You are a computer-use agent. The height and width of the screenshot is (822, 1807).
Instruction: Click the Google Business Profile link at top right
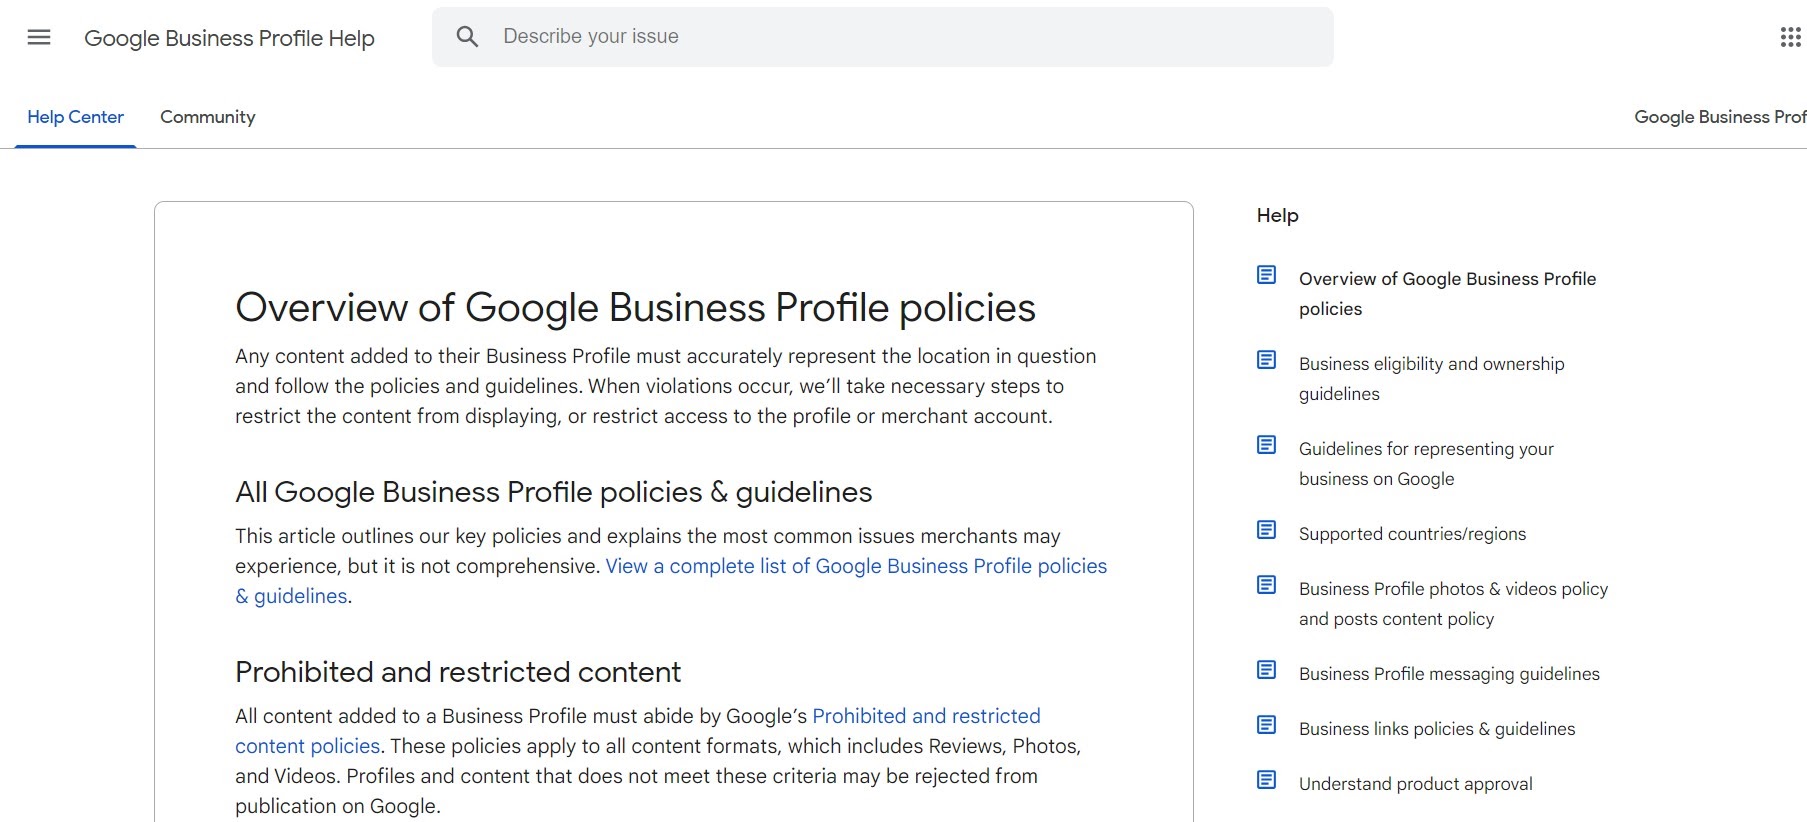(x=1720, y=117)
